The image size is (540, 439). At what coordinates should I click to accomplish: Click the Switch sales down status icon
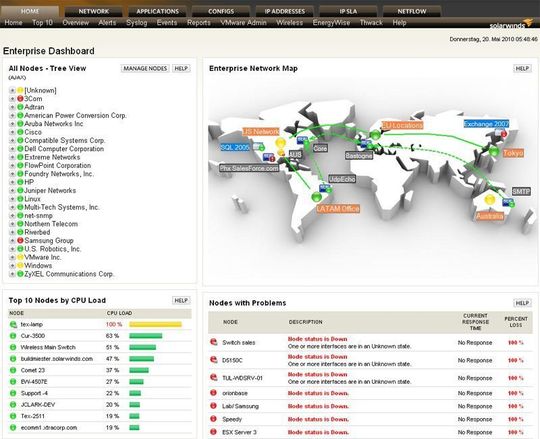214,342
